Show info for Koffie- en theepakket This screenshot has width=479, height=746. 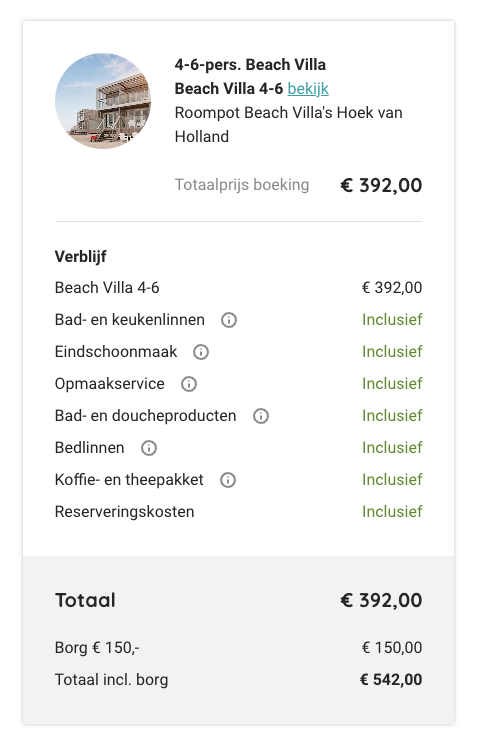click(x=228, y=480)
